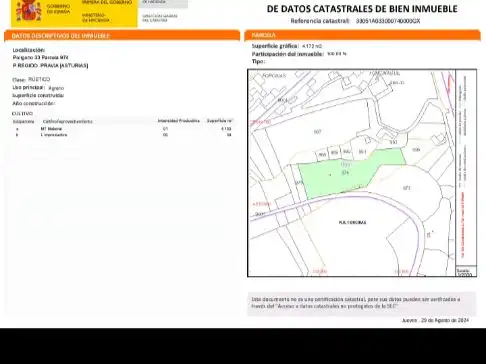The width and height of the screenshot is (486, 364).
Task: Select the 'MT Matorral' crop row
Action: [122, 129]
